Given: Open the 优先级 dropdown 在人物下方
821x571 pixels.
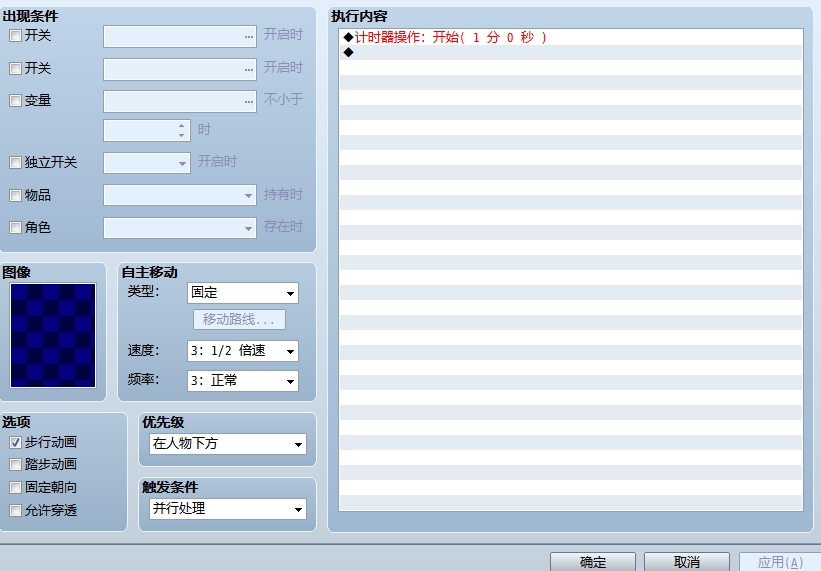Looking at the screenshot, I should pos(228,444).
